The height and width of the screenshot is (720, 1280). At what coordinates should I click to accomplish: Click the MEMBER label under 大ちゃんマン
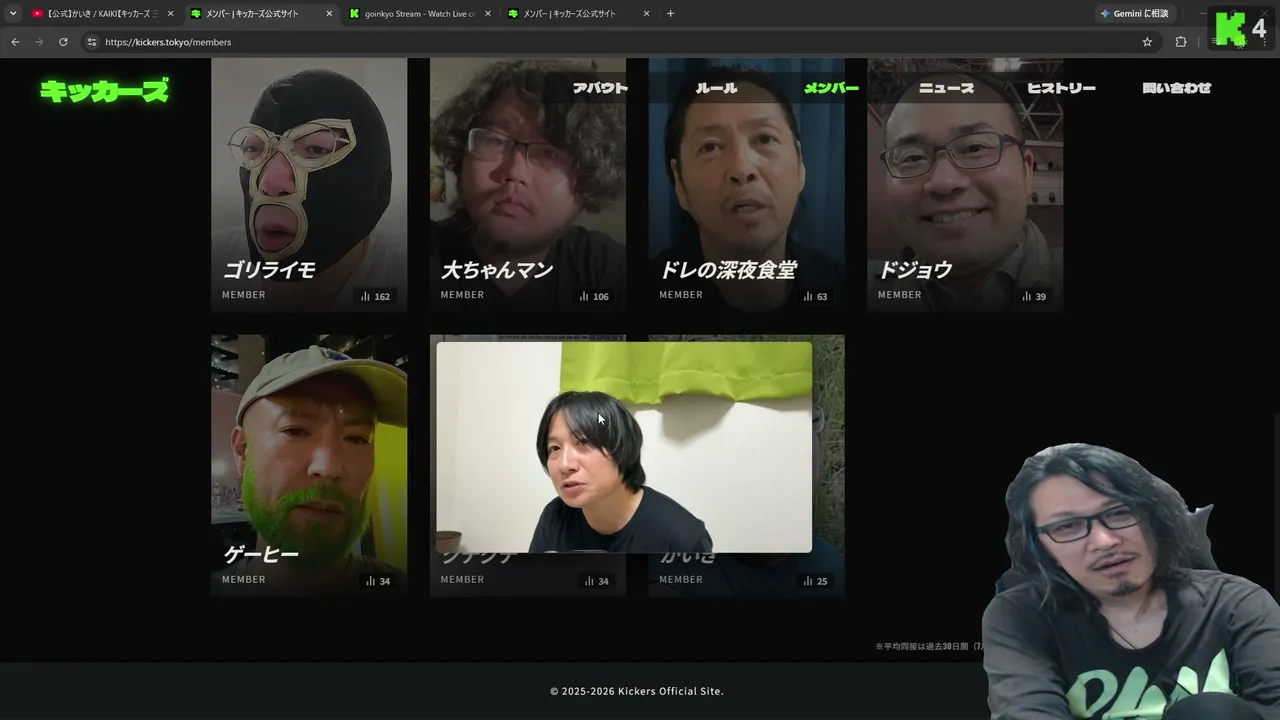[462, 295]
